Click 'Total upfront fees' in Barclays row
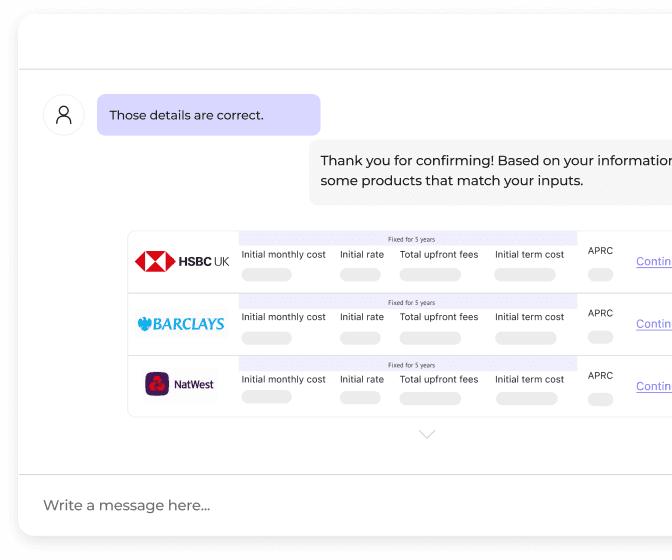672x560 pixels. coord(439,317)
